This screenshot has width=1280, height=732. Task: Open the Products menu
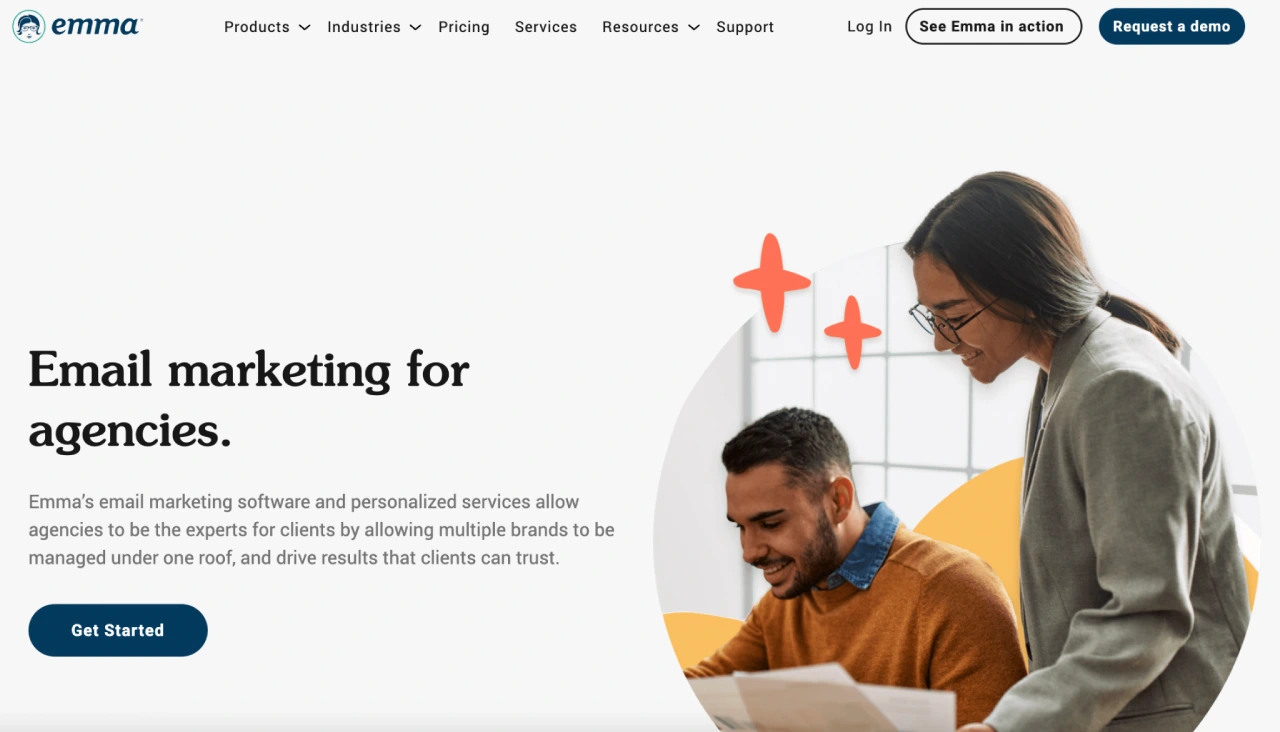(257, 27)
